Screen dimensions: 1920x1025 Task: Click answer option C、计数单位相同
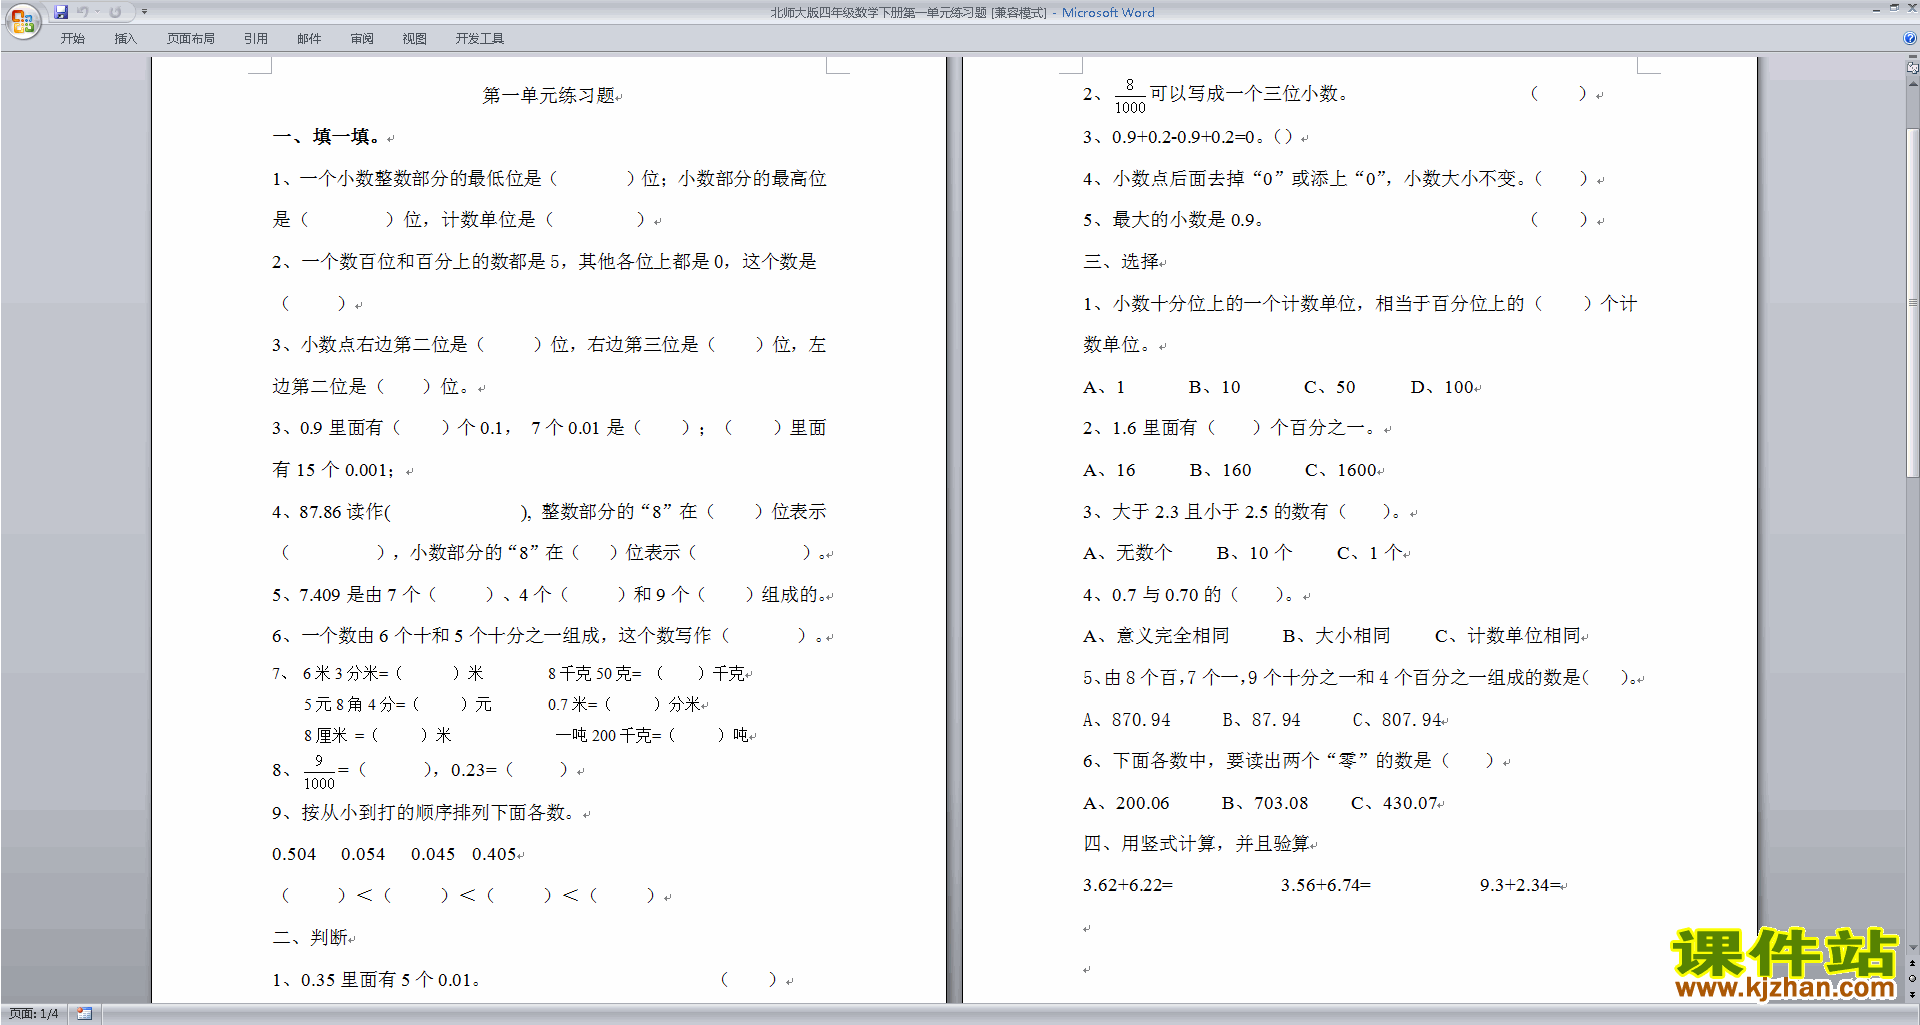[x=1508, y=636]
